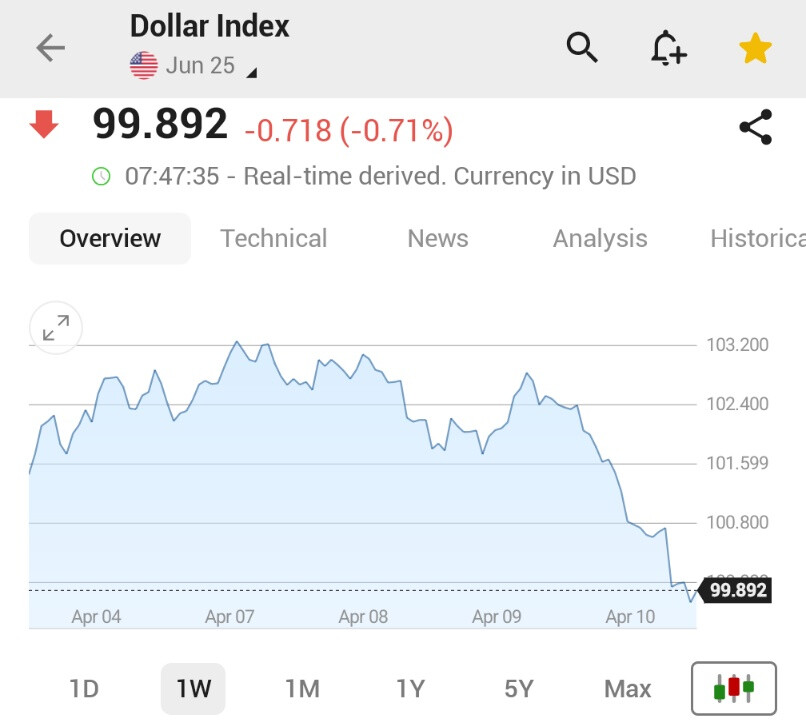Image resolution: width=806 pixels, height=726 pixels.
Task: Set chart range to 5Y
Action: (519, 688)
